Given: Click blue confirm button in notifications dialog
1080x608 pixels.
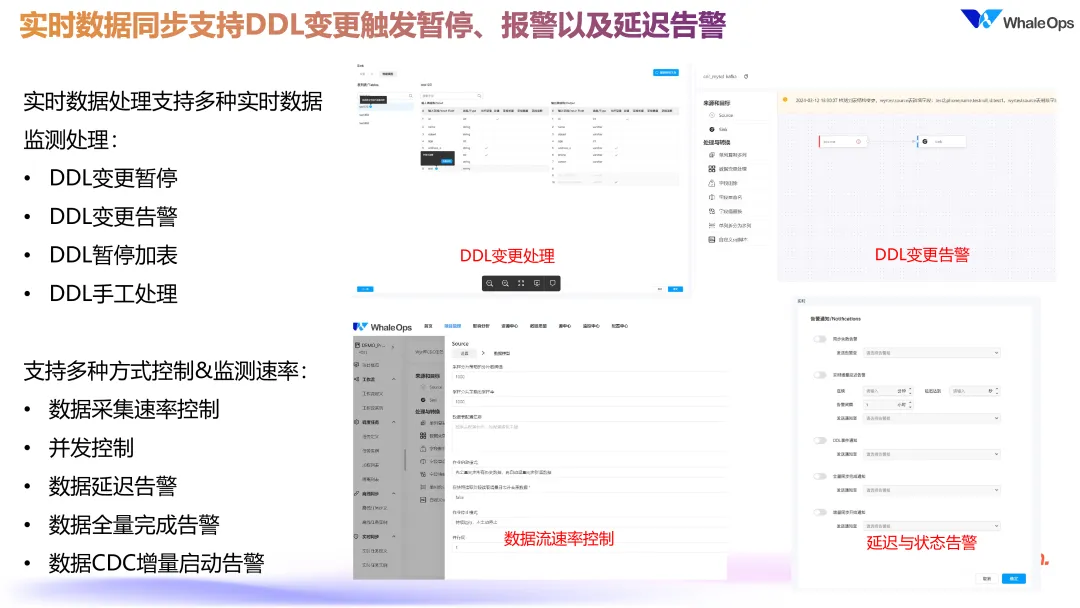Looking at the screenshot, I should (1013, 578).
